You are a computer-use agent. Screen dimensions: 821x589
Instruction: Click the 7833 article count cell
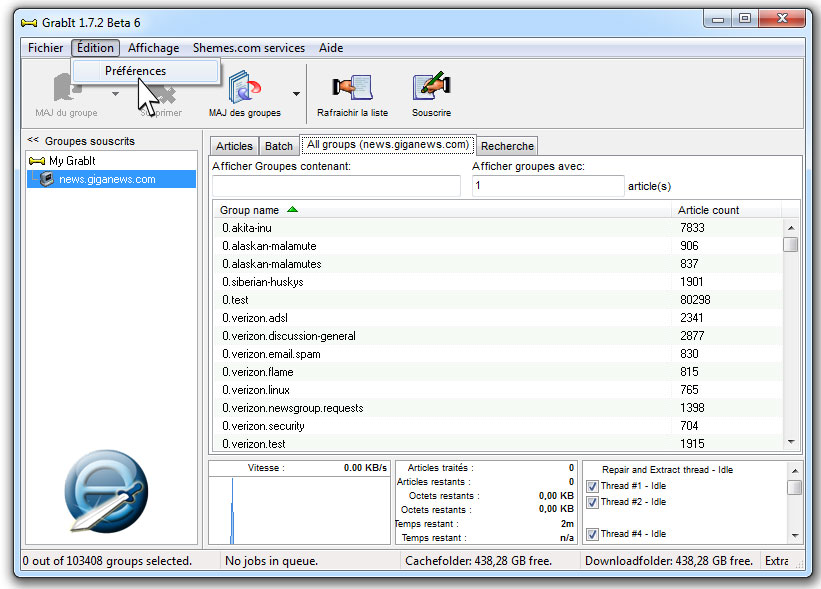[692, 228]
